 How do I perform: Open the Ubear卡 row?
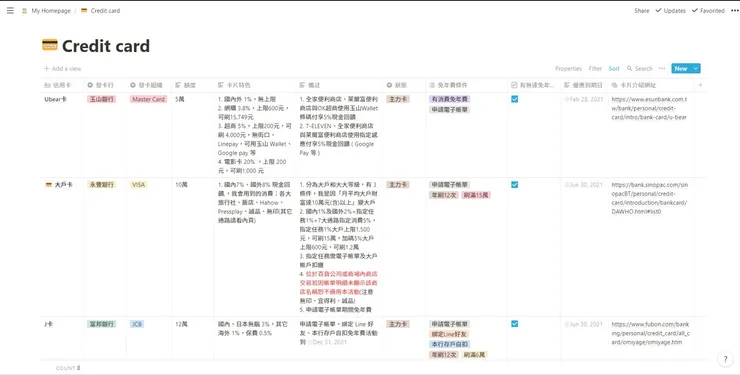[55, 99]
